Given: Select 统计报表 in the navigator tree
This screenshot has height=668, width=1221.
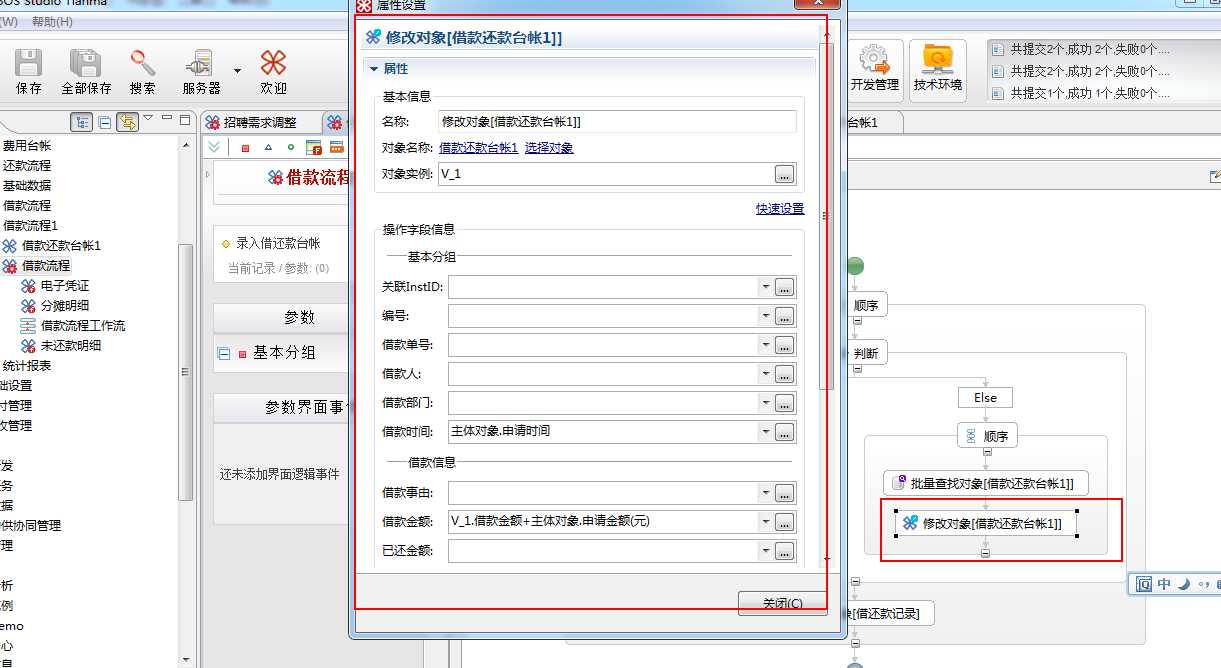Looking at the screenshot, I should click(x=27, y=365).
